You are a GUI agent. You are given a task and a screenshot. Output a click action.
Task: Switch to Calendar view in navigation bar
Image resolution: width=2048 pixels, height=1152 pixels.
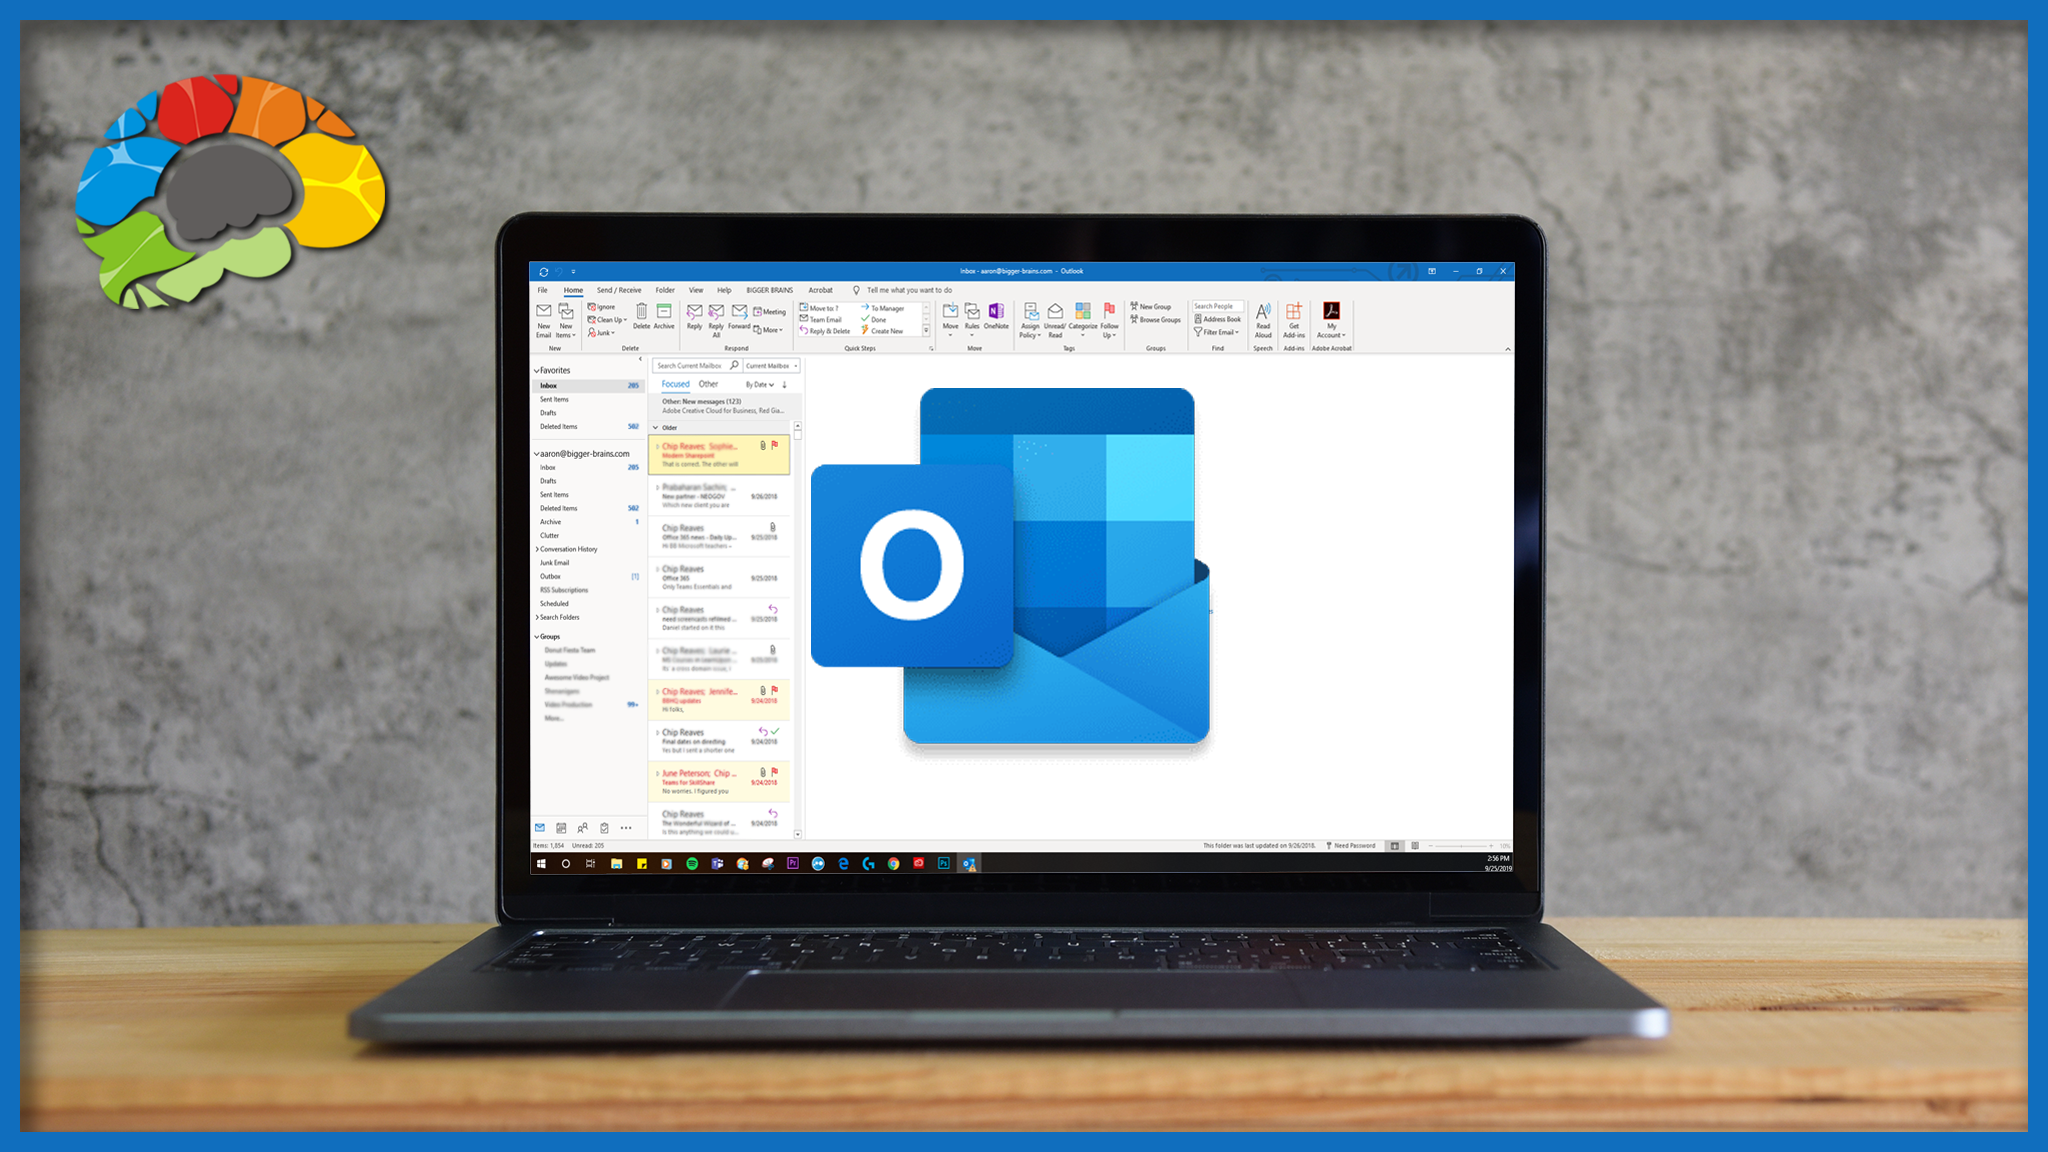coord(561,828)
